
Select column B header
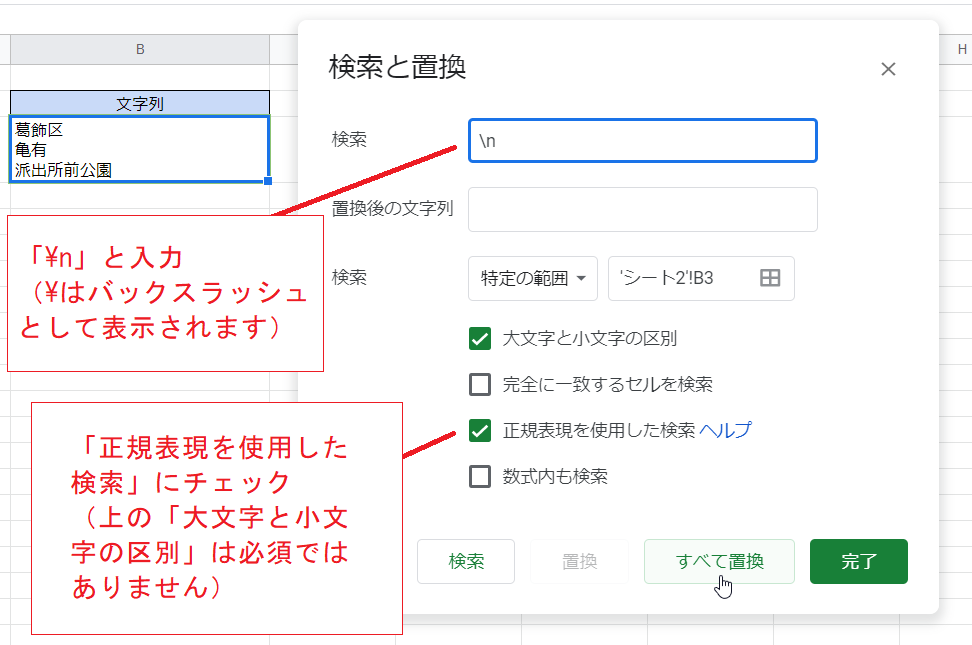tap(140, 49)
